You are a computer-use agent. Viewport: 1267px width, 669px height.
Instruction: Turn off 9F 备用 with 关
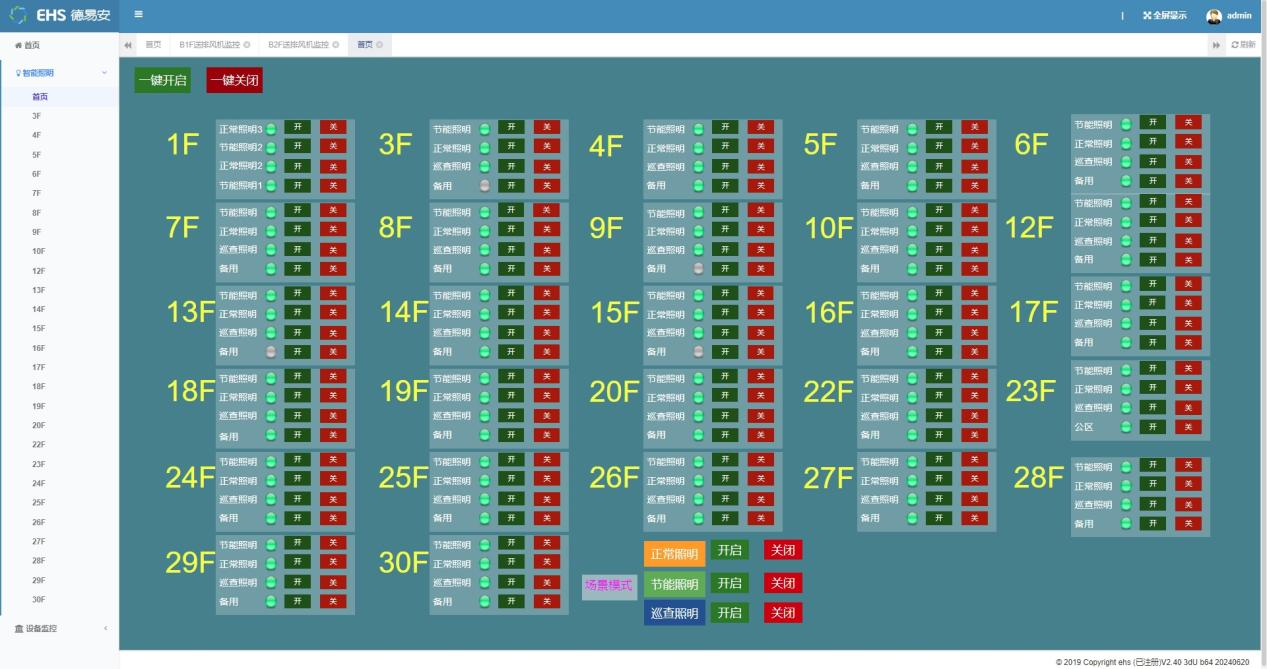click(x=760, y=268)
